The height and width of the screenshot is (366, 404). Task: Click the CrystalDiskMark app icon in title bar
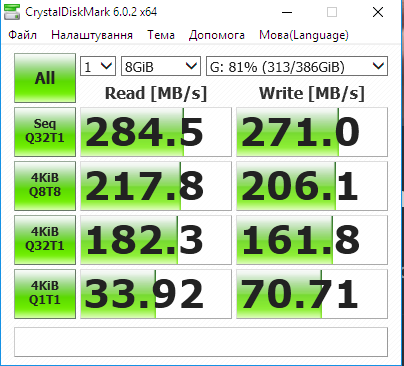(x=12, y=12)
